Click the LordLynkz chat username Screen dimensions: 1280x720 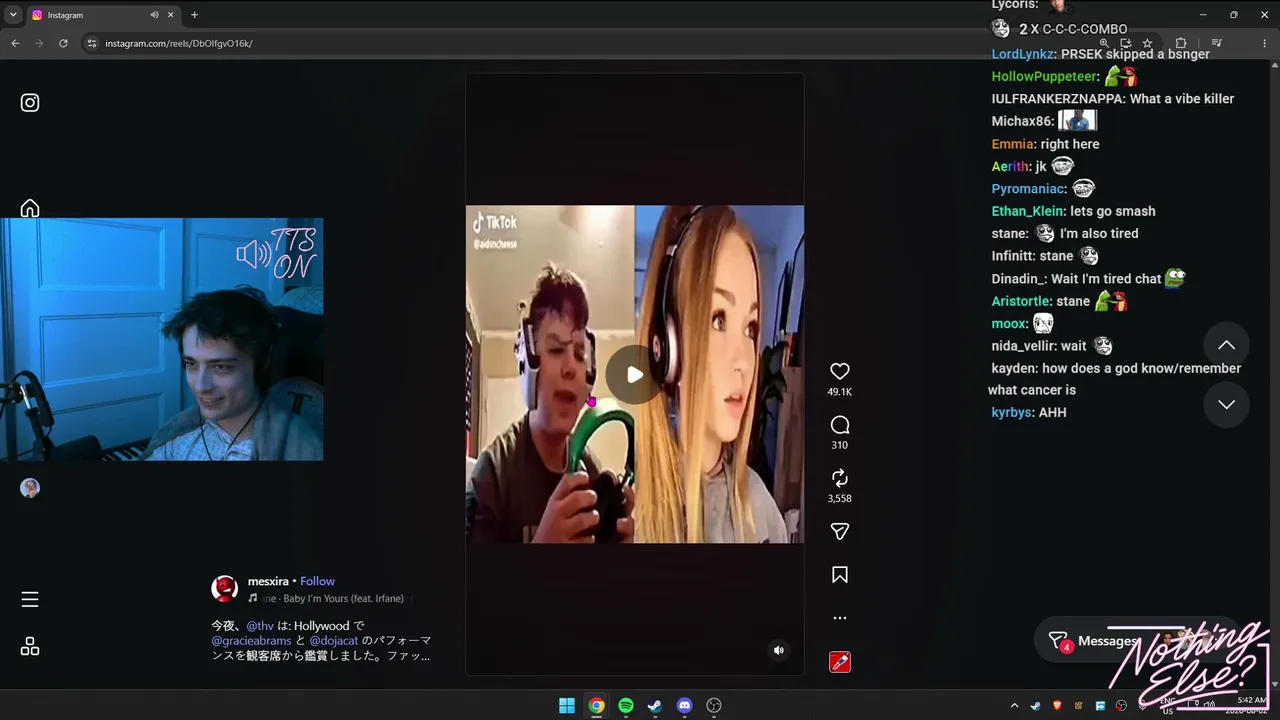[1024, 54]
